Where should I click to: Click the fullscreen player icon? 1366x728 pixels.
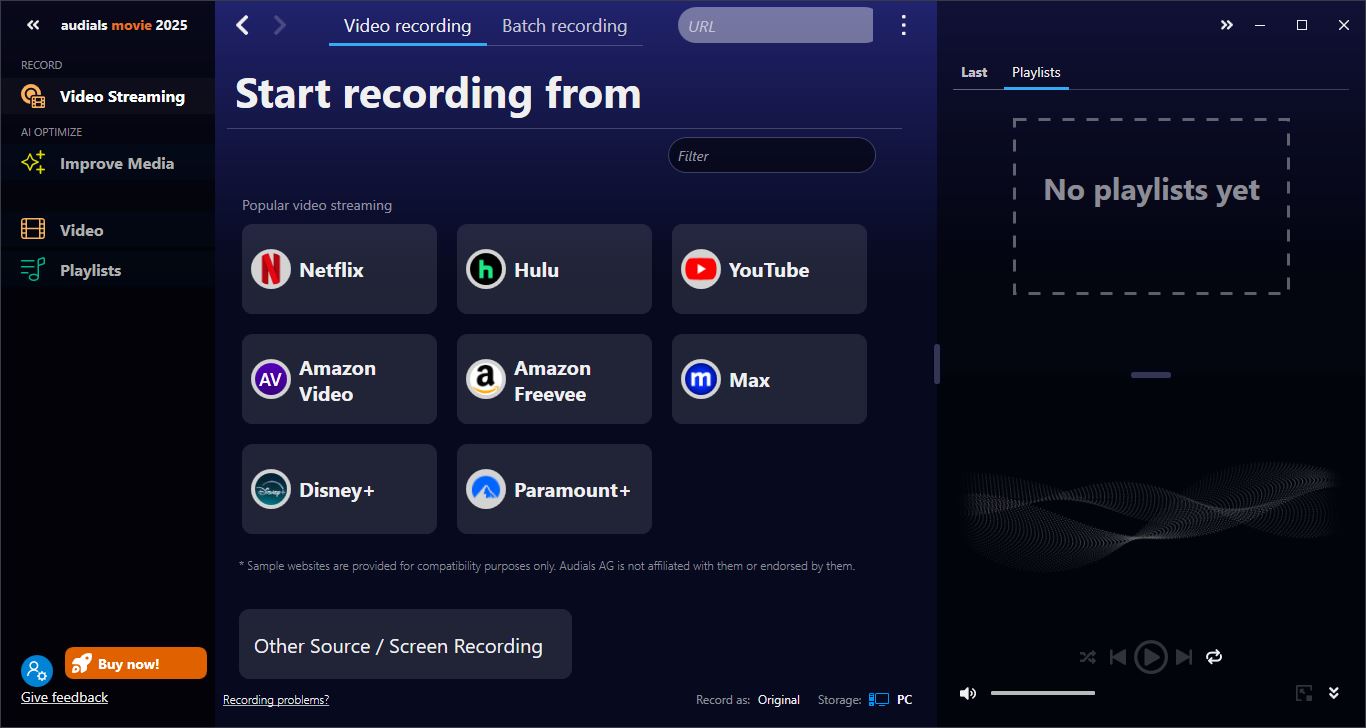(1304, 693)
